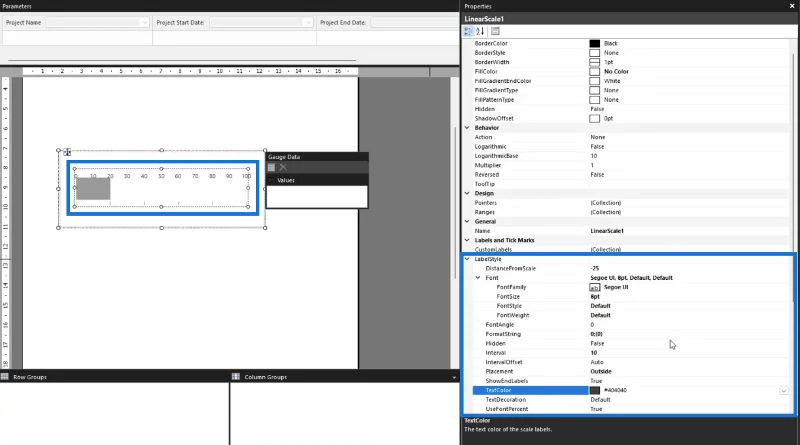The image size is (800, 445).
Task: Select the TextDecoration Default value
Action: 600,400
